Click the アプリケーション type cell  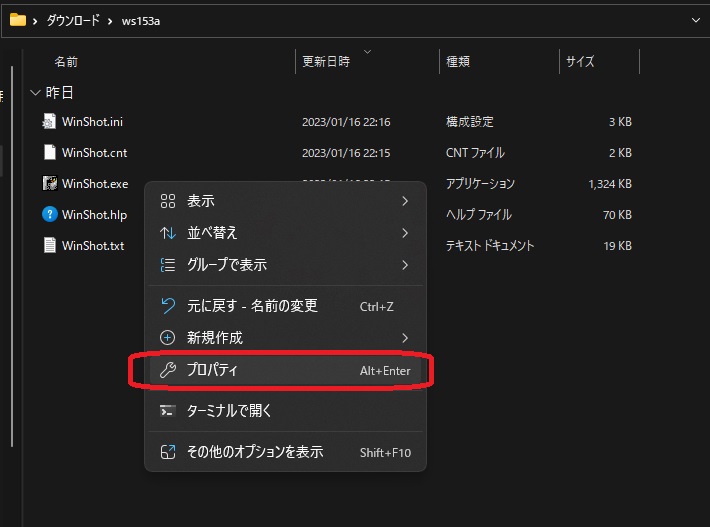coord(480,184)
